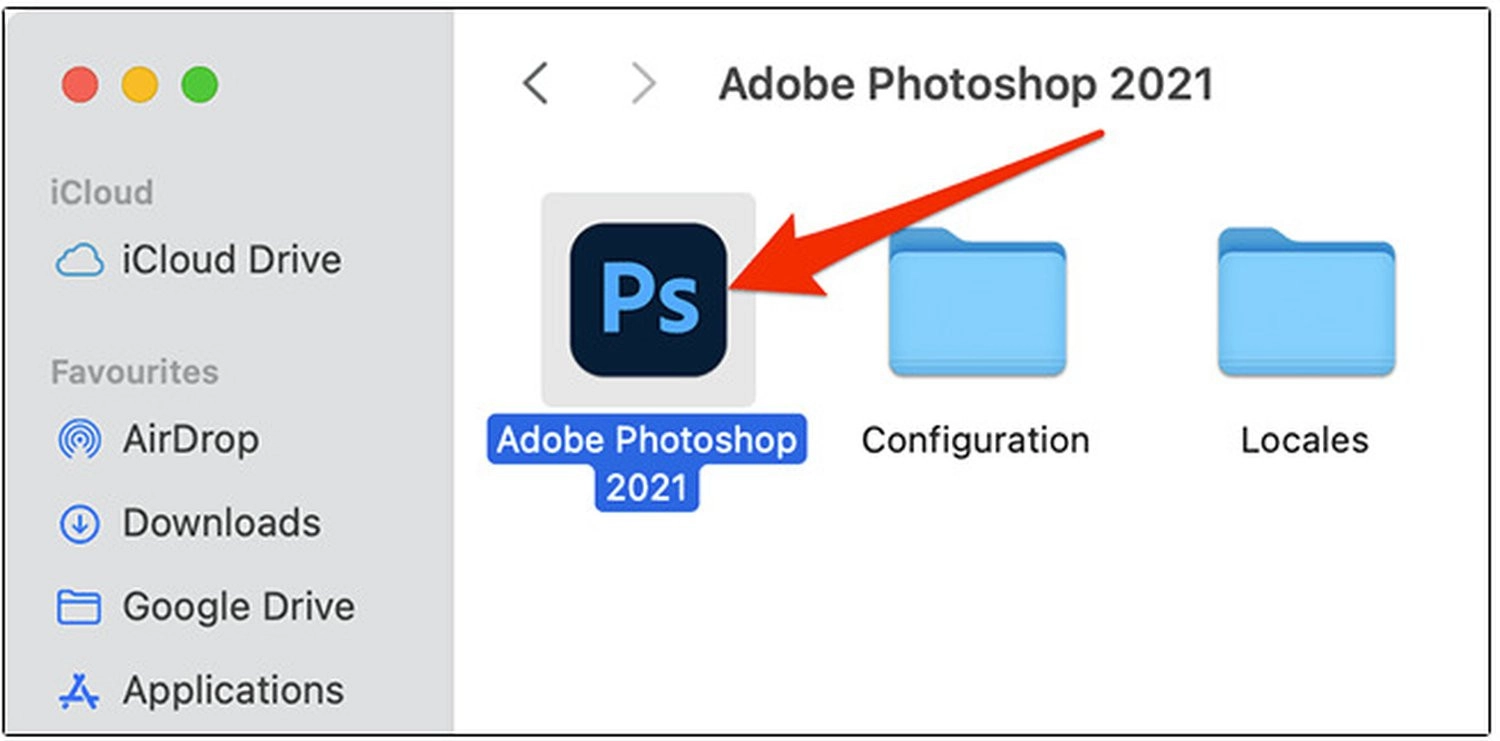Click the Configuration folder name label
The height and width of the screenshot is (741, 1500).
click(976, 440)
